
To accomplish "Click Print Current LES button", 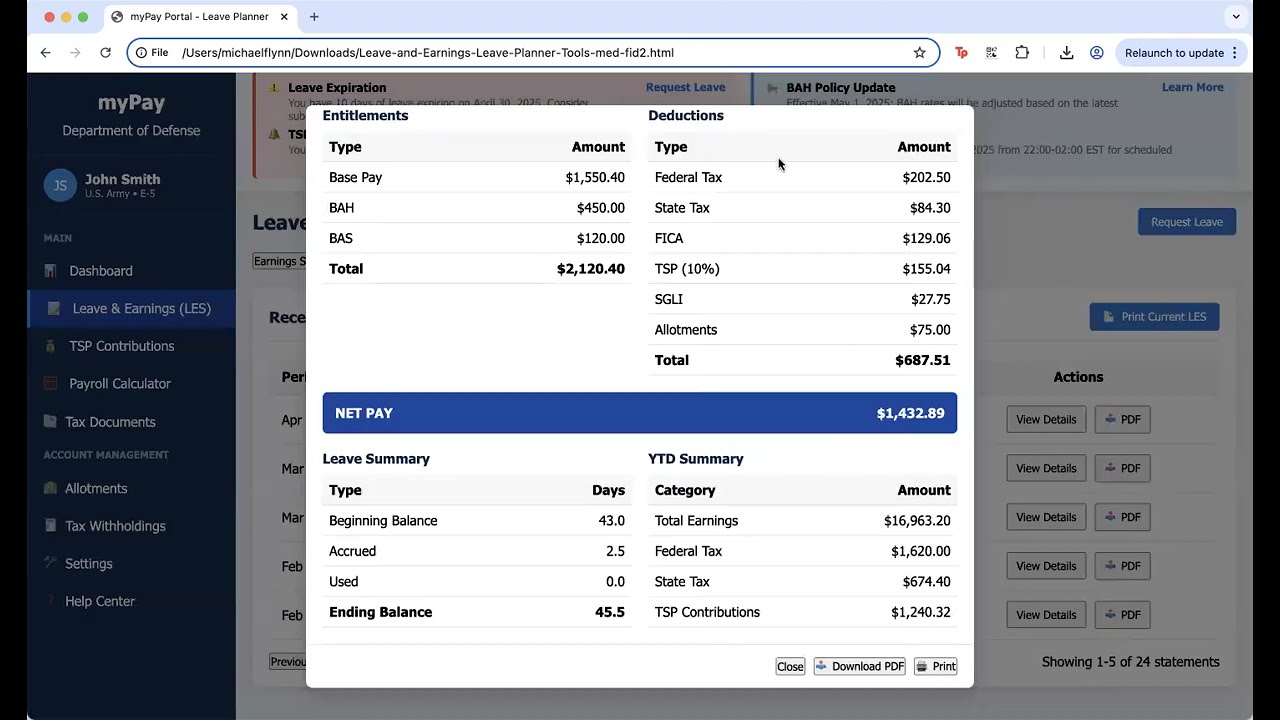I will (x=1154, y=317).
